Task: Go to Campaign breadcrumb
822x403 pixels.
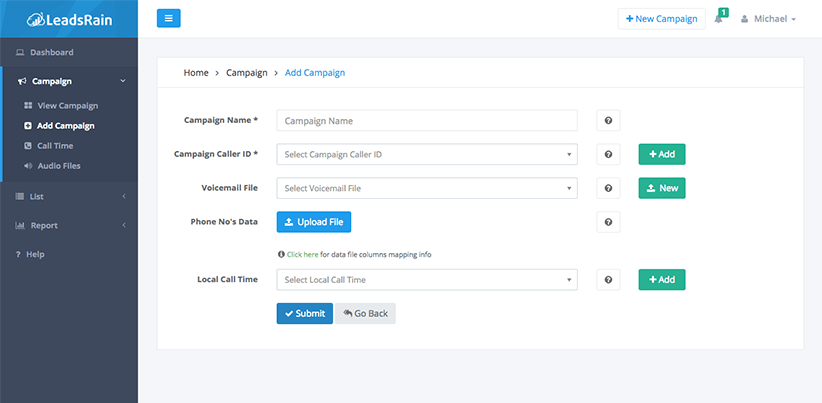Action: tap(247, 73)
